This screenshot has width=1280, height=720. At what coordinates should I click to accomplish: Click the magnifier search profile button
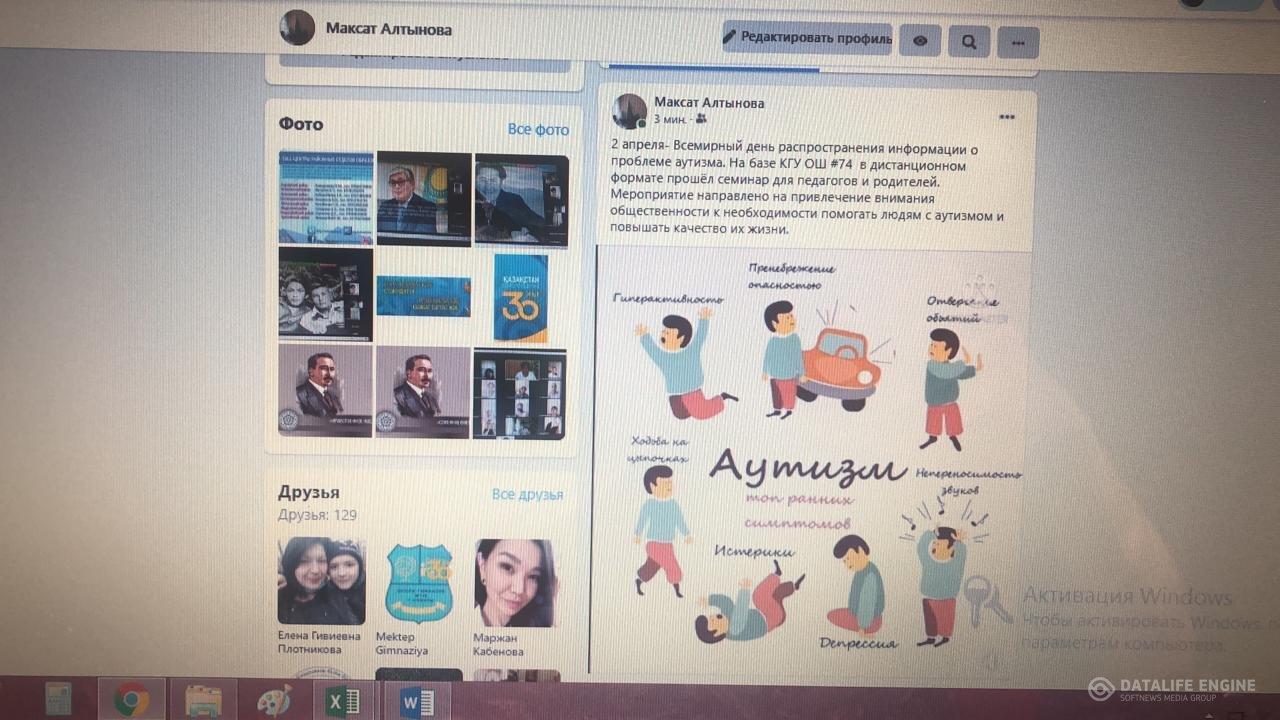[969, 42]
